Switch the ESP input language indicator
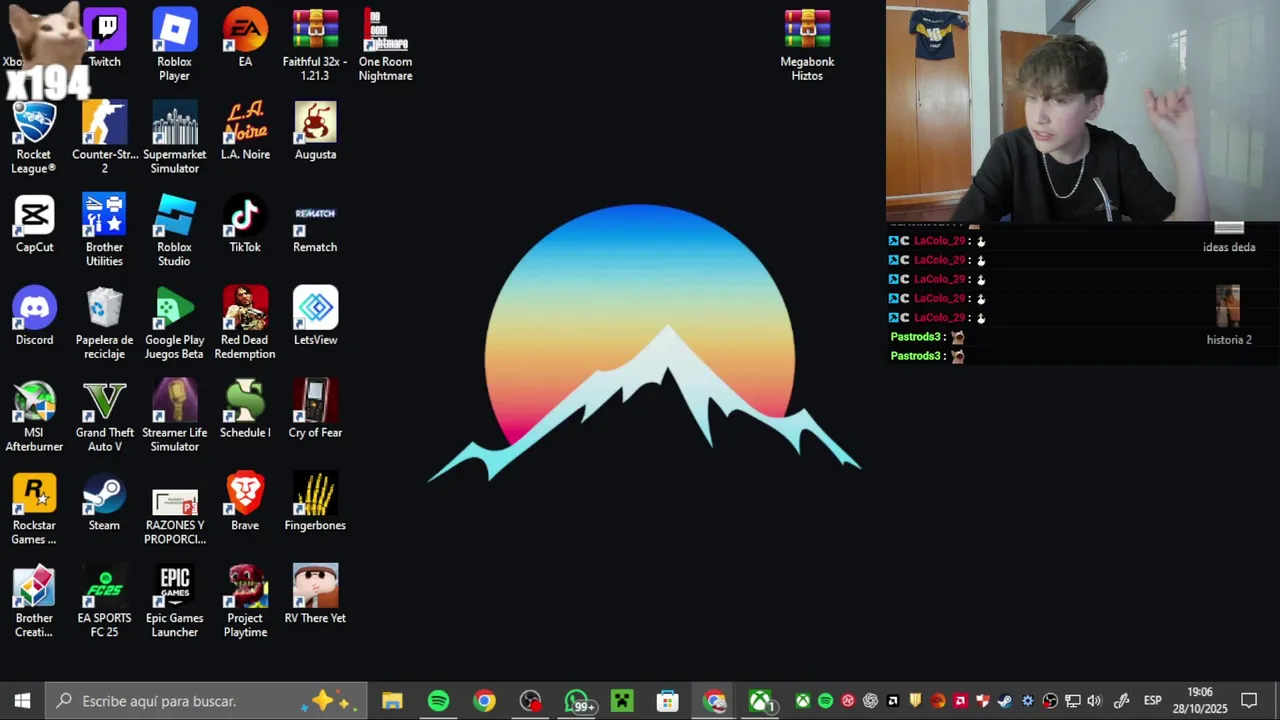This screenshot has height=720, width=1280. point(1152,701)
